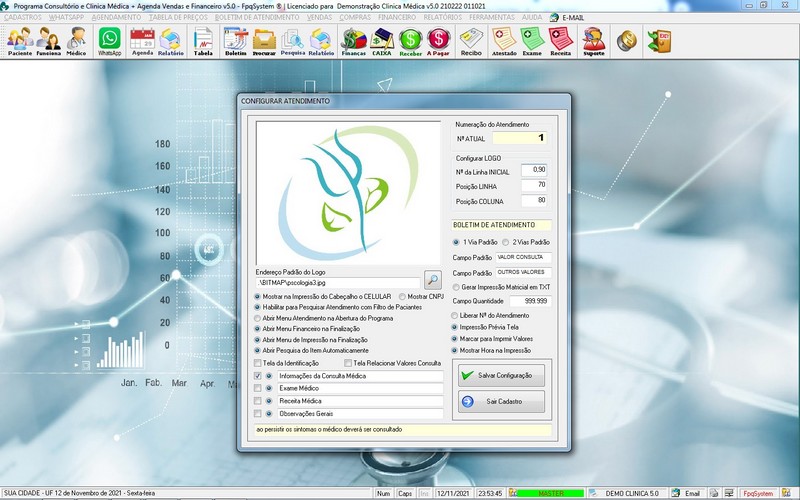The image size is (800, 500).
Task: Toggle Mostrar Hora na Impressão option
Action: (455, 351)
